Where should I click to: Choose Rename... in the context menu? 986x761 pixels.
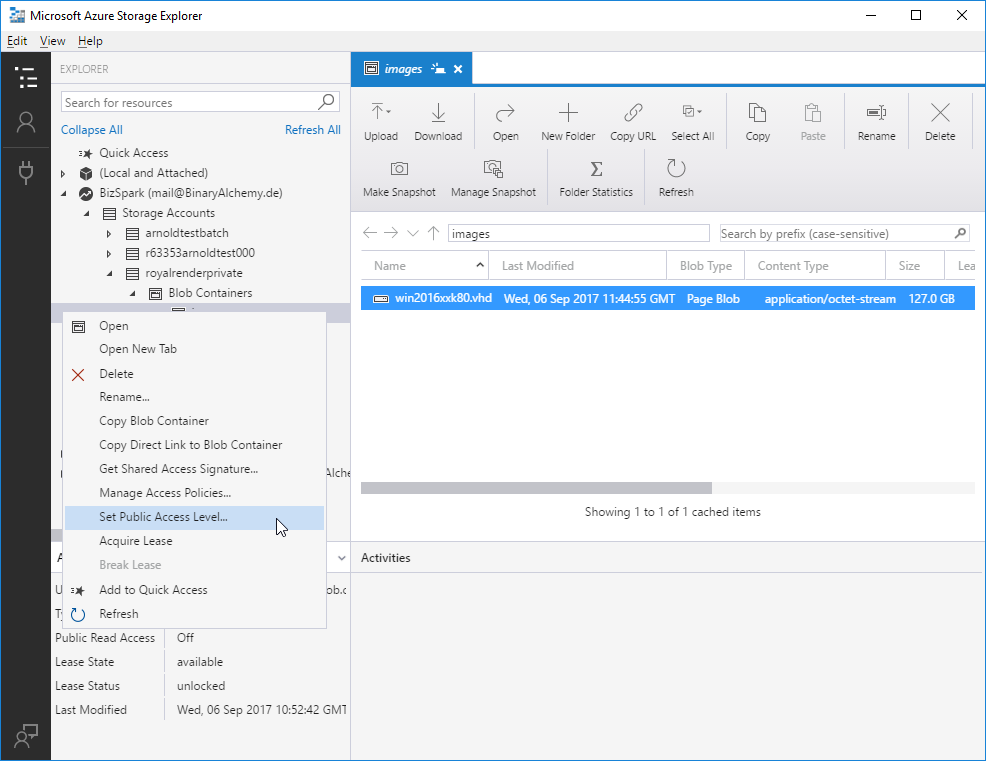point(194,397)
